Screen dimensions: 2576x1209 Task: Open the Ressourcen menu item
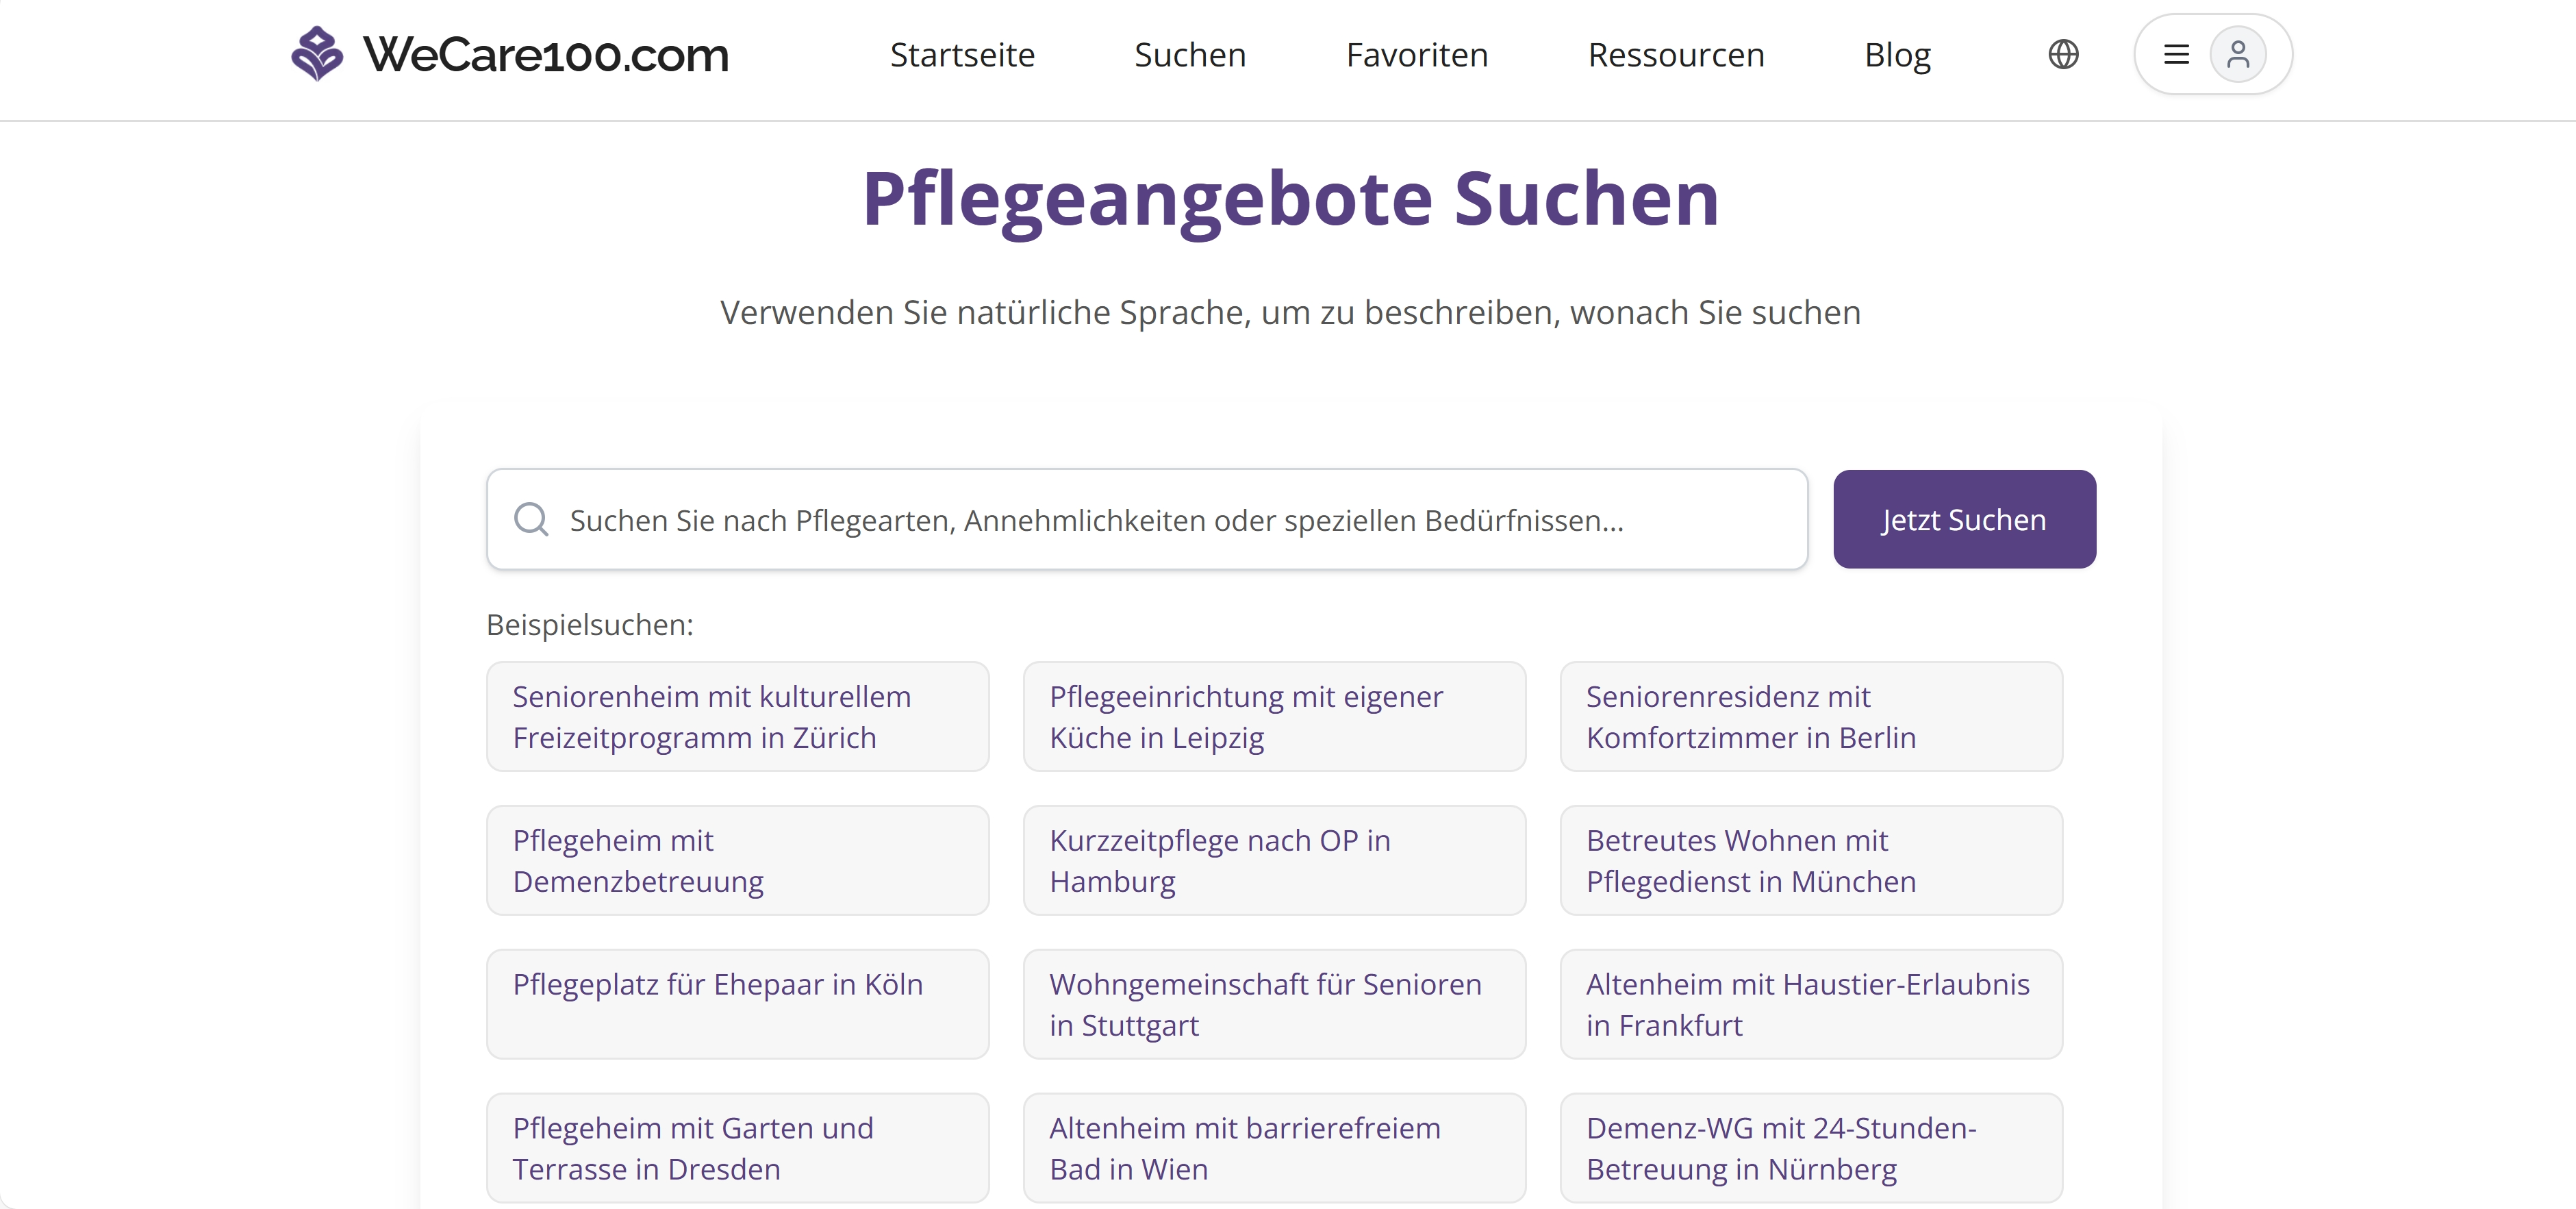click(x=1676, y=55)
